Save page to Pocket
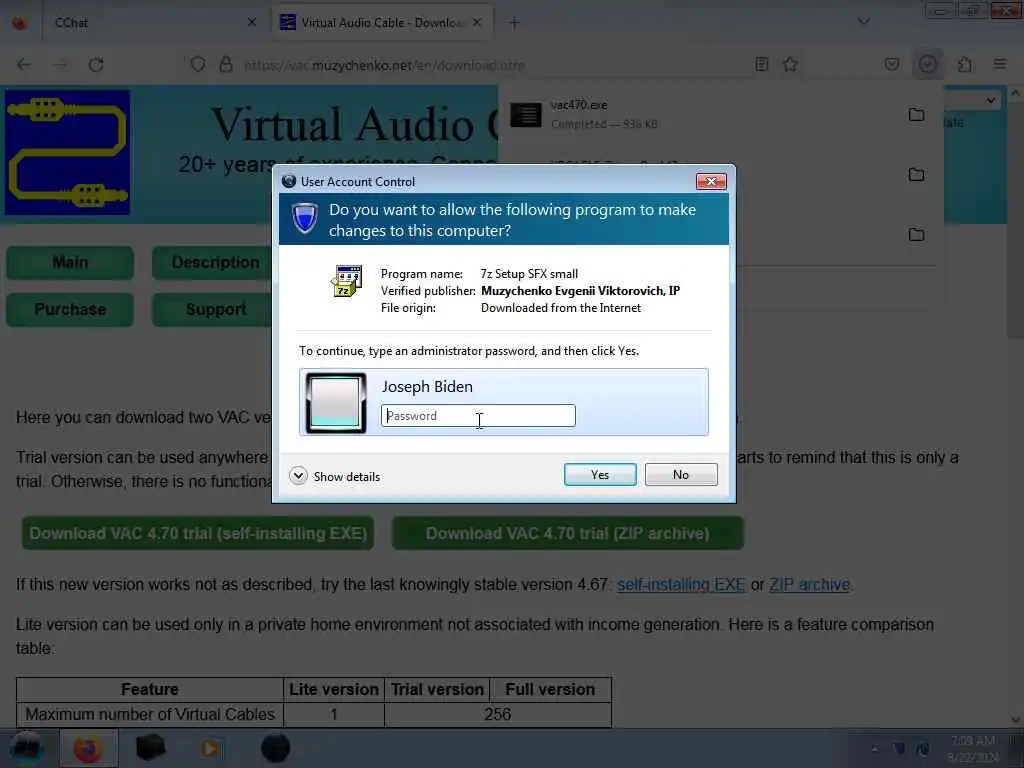 891,64
